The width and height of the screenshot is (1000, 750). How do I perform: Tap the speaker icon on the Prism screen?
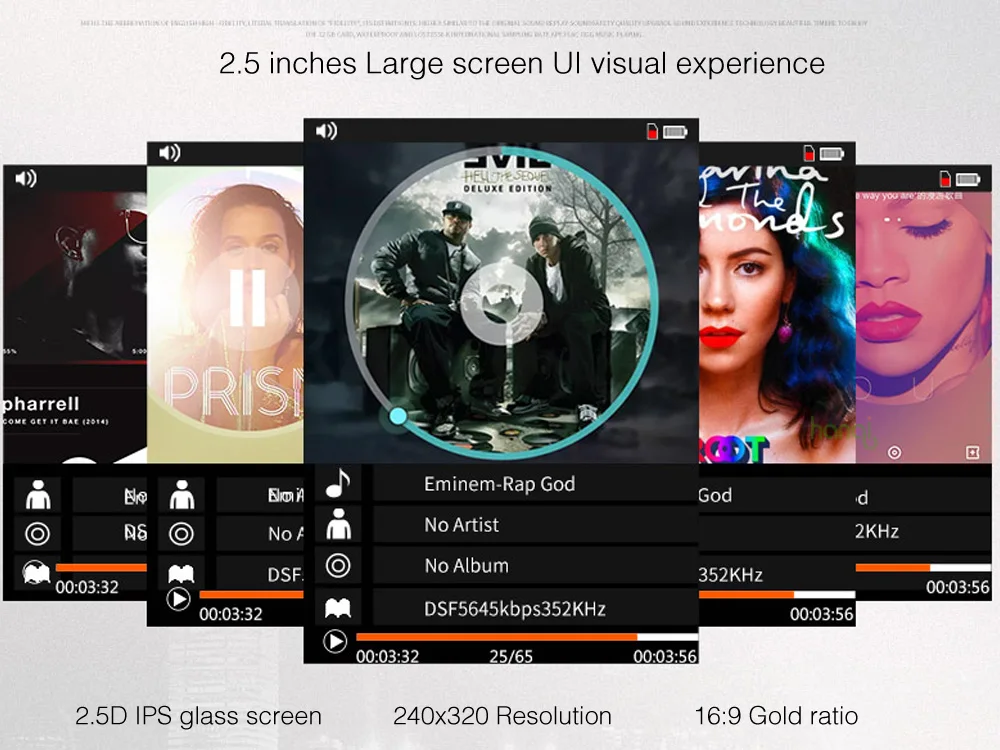coord(170,153)
